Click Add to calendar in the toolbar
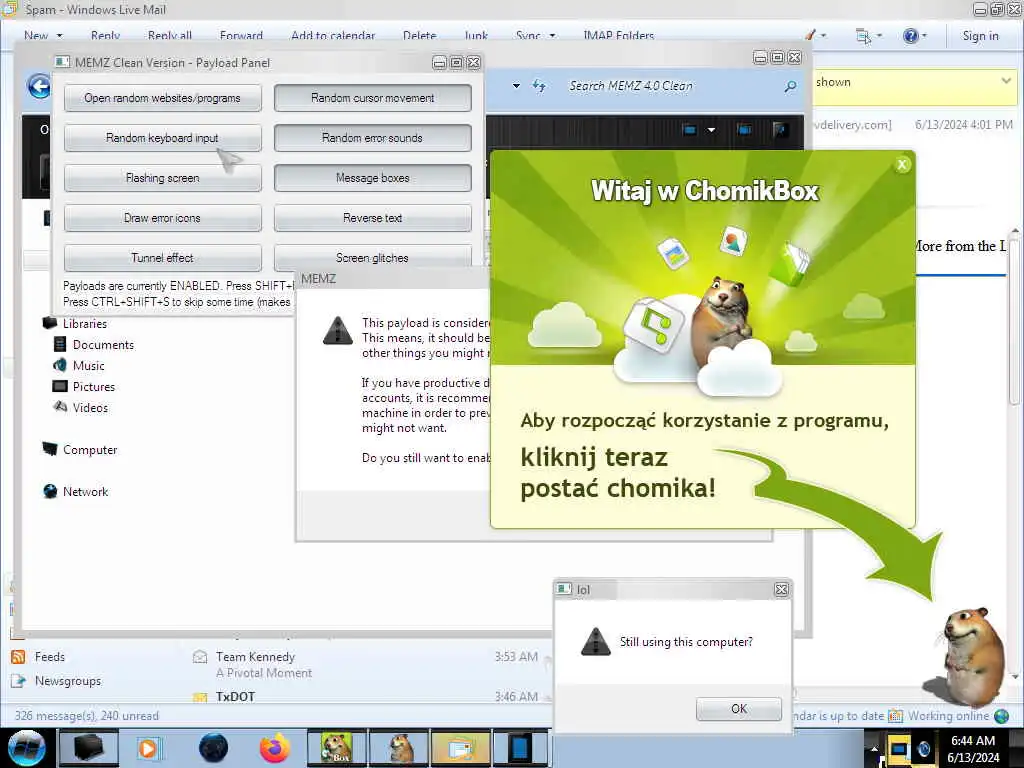The image size is (1024, 768). coord(333,35)
